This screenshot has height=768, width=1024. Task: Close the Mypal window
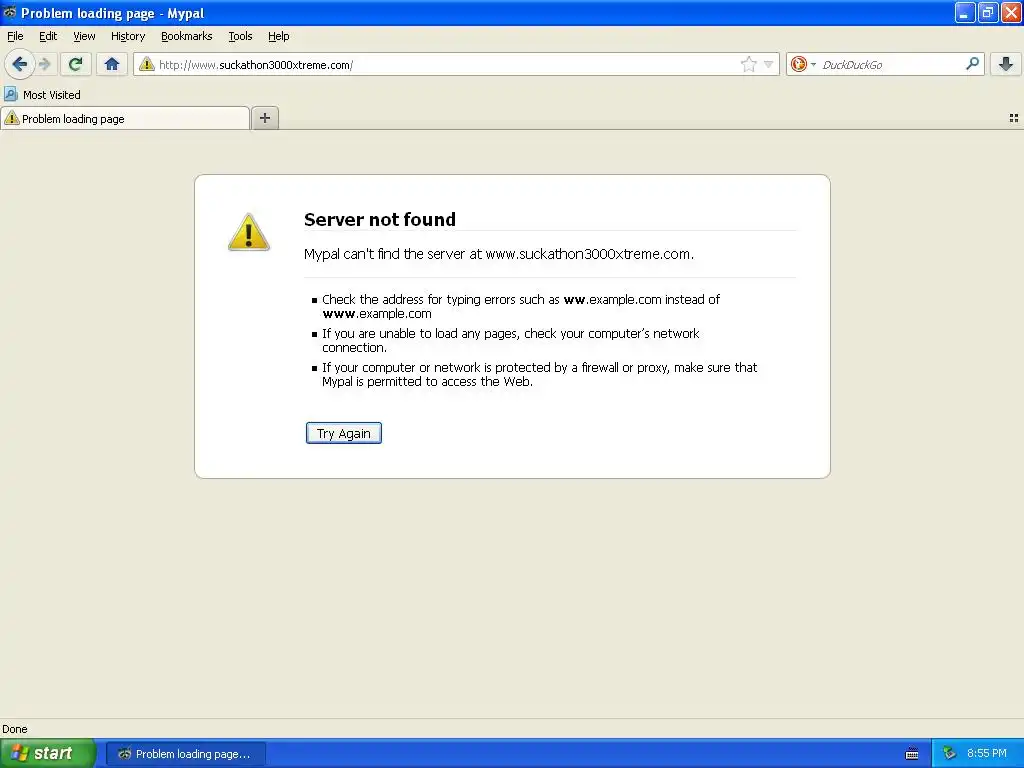[1011, 12]
